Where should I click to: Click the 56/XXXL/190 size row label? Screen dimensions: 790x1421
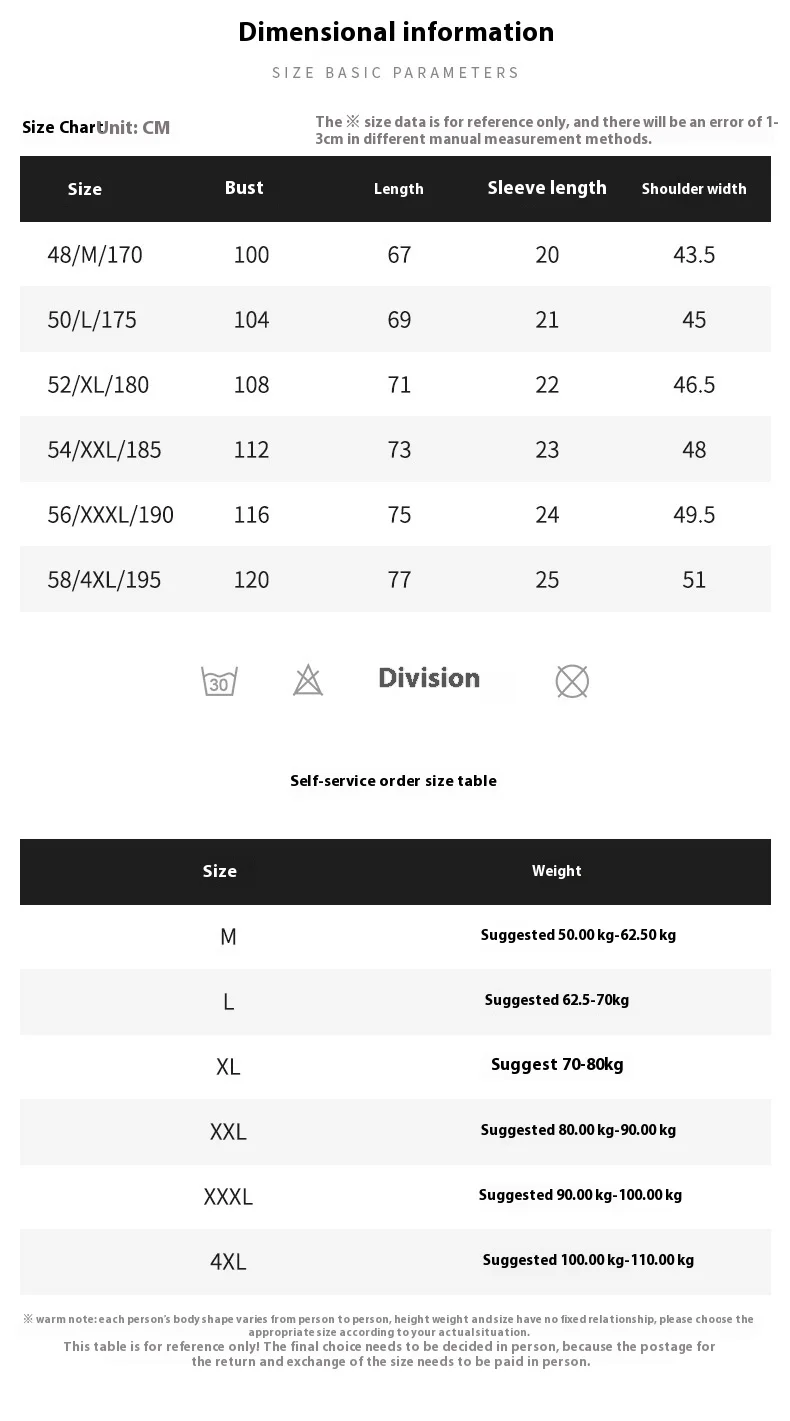110,515
